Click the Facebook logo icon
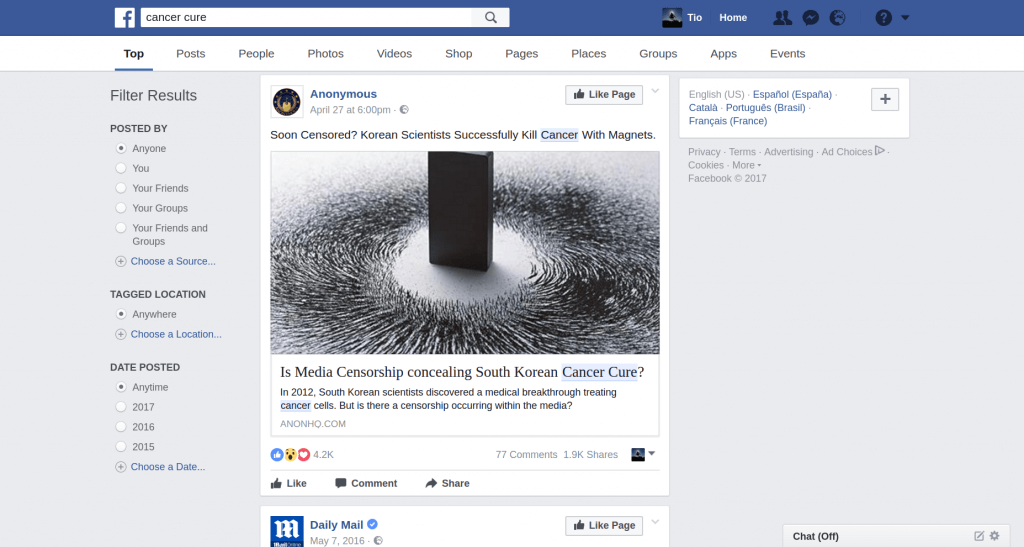1024x547 pixels. tap(125, 17)
